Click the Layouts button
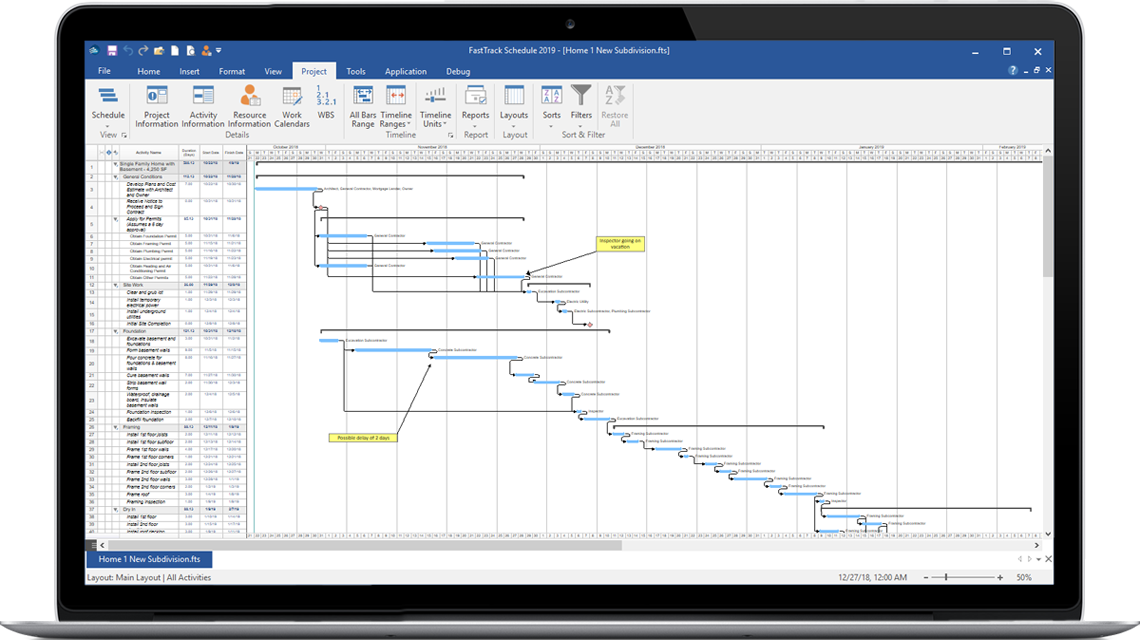The height and width of the screenshot is (640, 1140). pyautogui.click(x=514, y=105)
